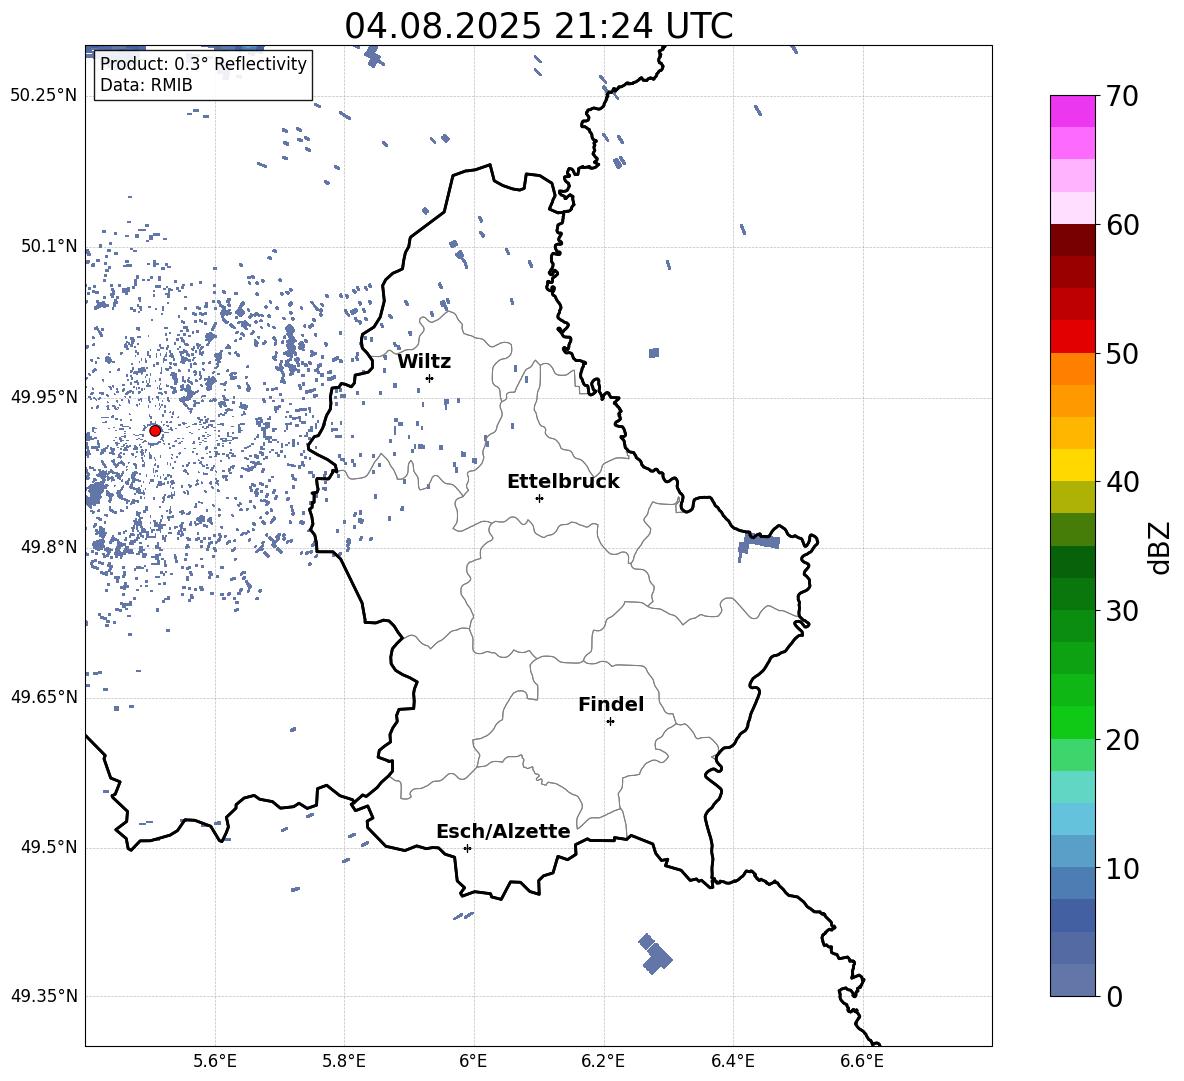1184x1081 pixels.
Task: Click the cross marker below Esch/Alzette
Action: (x=467, y=848)
